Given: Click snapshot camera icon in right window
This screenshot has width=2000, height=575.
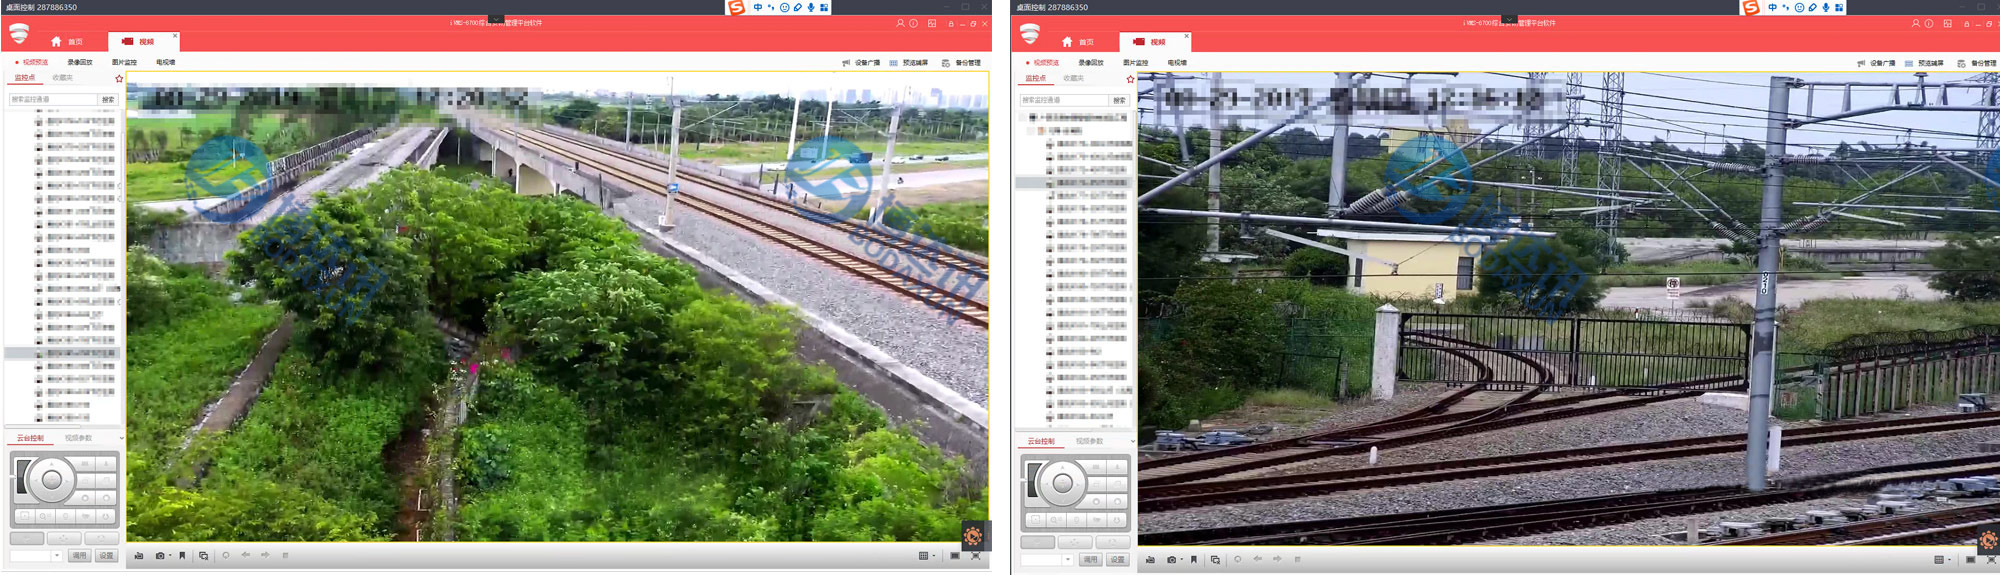Looking at the screenshot, I should click(x=1171, y=559).
